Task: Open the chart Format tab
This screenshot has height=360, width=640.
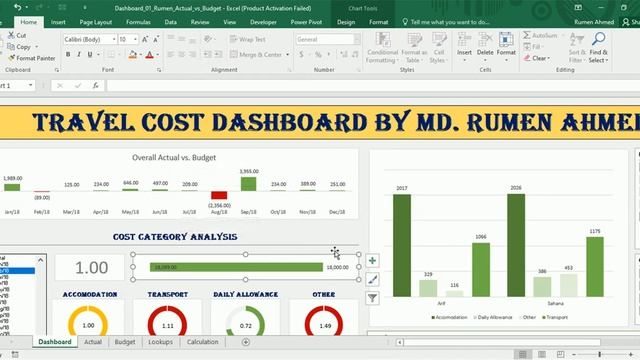Action: pos(378,22)
